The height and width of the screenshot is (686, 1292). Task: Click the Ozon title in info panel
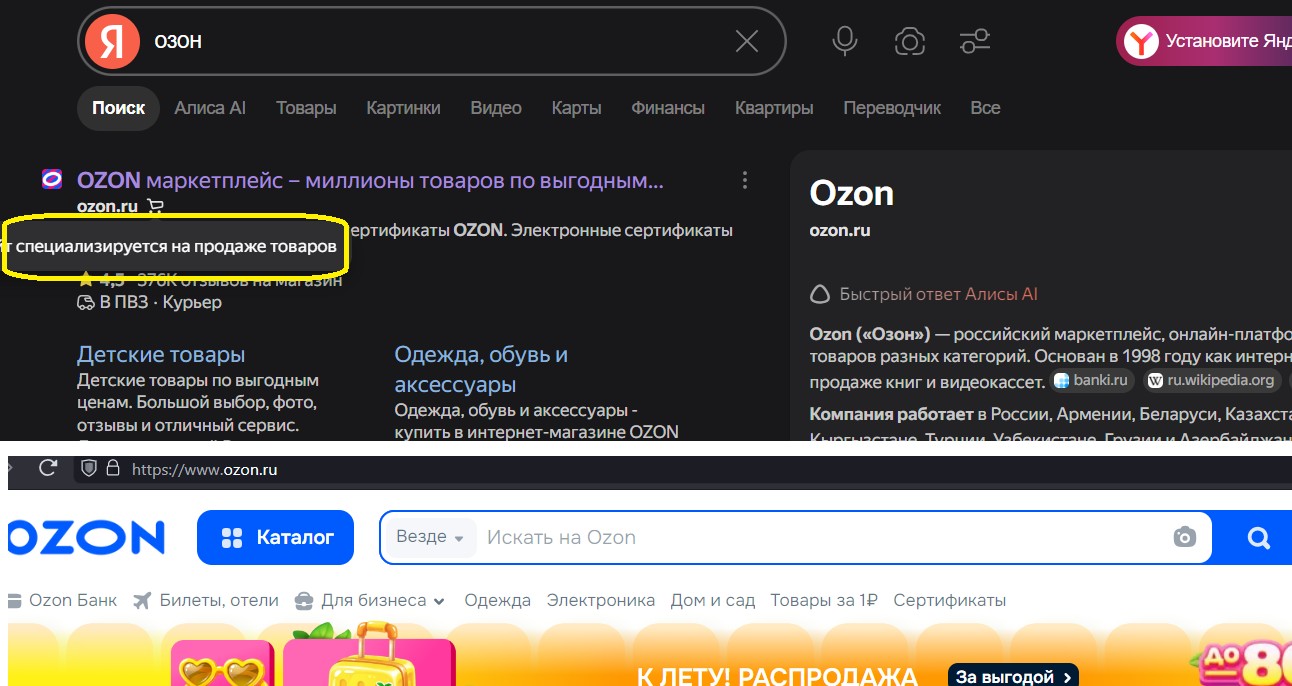(x=852, y=193)
